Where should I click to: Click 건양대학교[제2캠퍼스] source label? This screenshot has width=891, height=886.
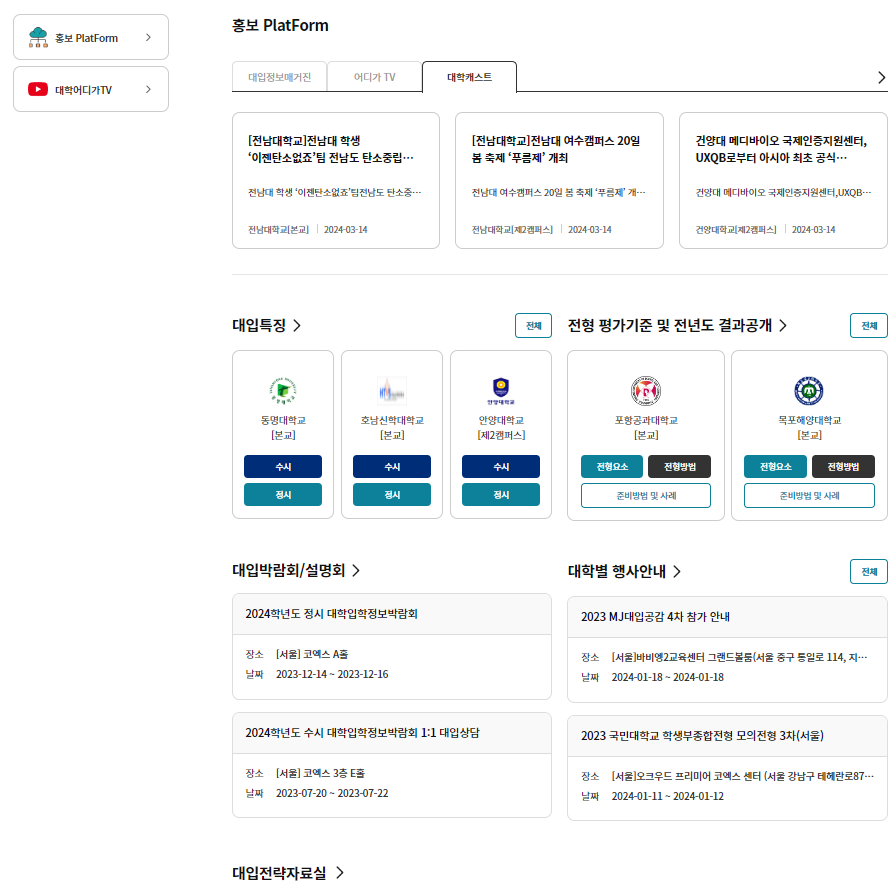(736, 230)
